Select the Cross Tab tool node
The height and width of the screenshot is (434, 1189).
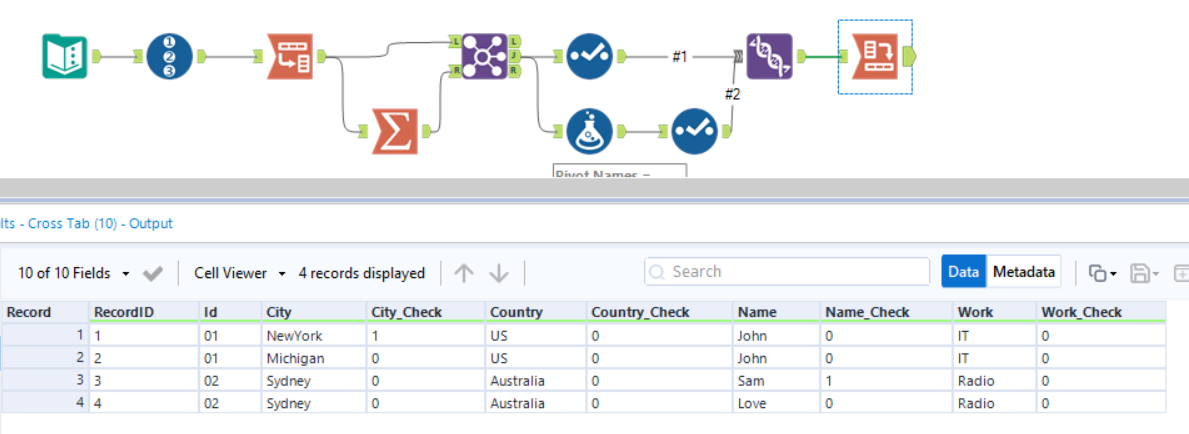coord(874,57)
